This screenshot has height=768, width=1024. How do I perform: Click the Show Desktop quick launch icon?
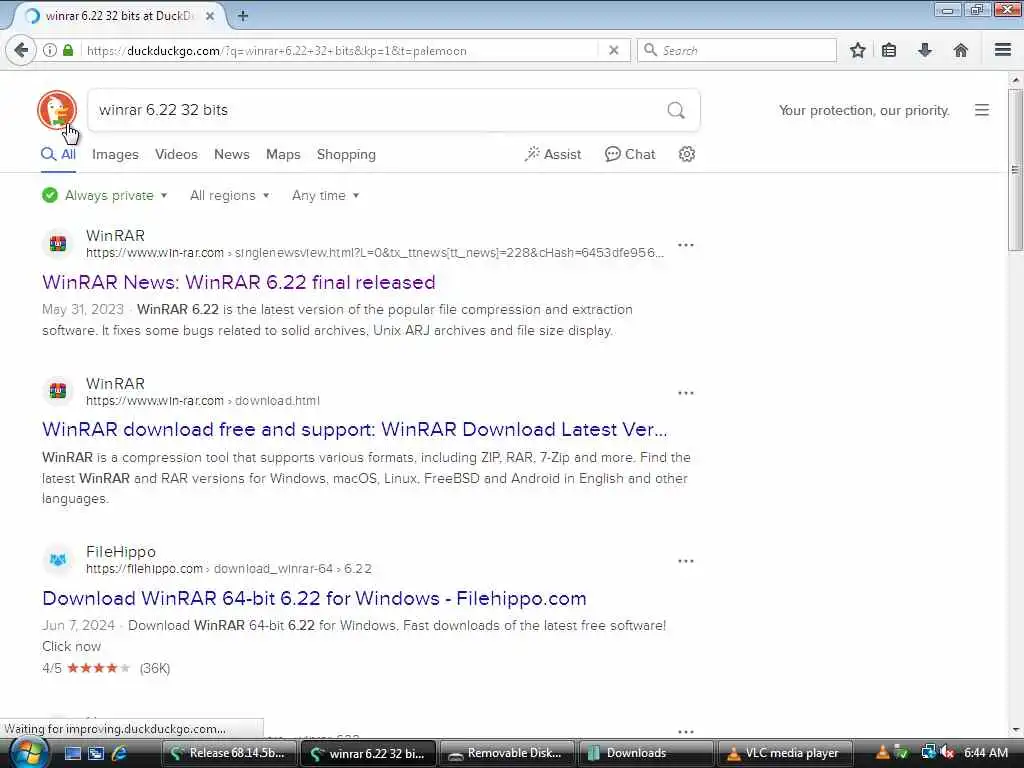pyautogui.click(x=72, y=753)
